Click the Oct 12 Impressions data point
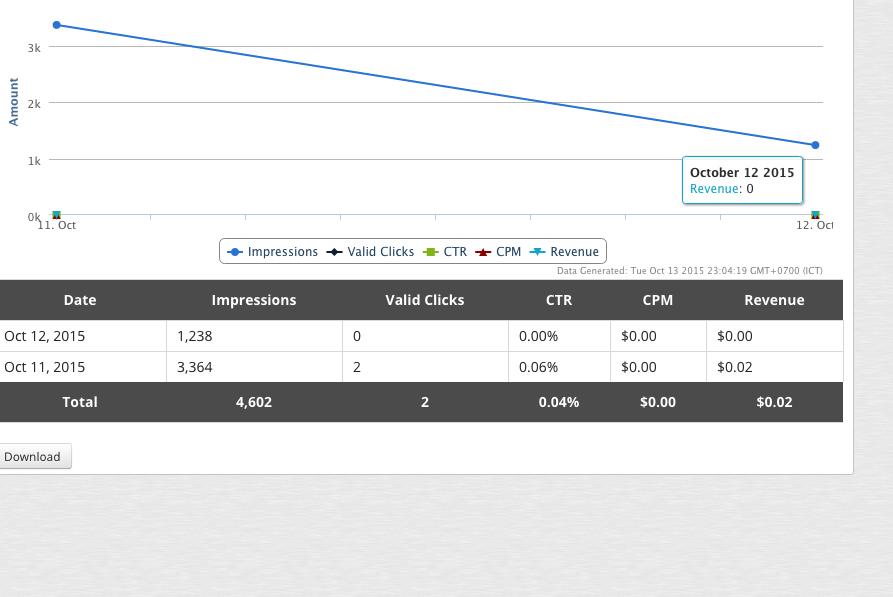 tap(815, 145)
